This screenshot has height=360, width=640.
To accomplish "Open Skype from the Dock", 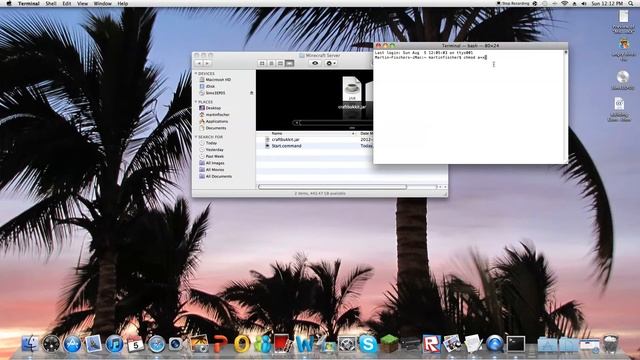I will 368,344.
